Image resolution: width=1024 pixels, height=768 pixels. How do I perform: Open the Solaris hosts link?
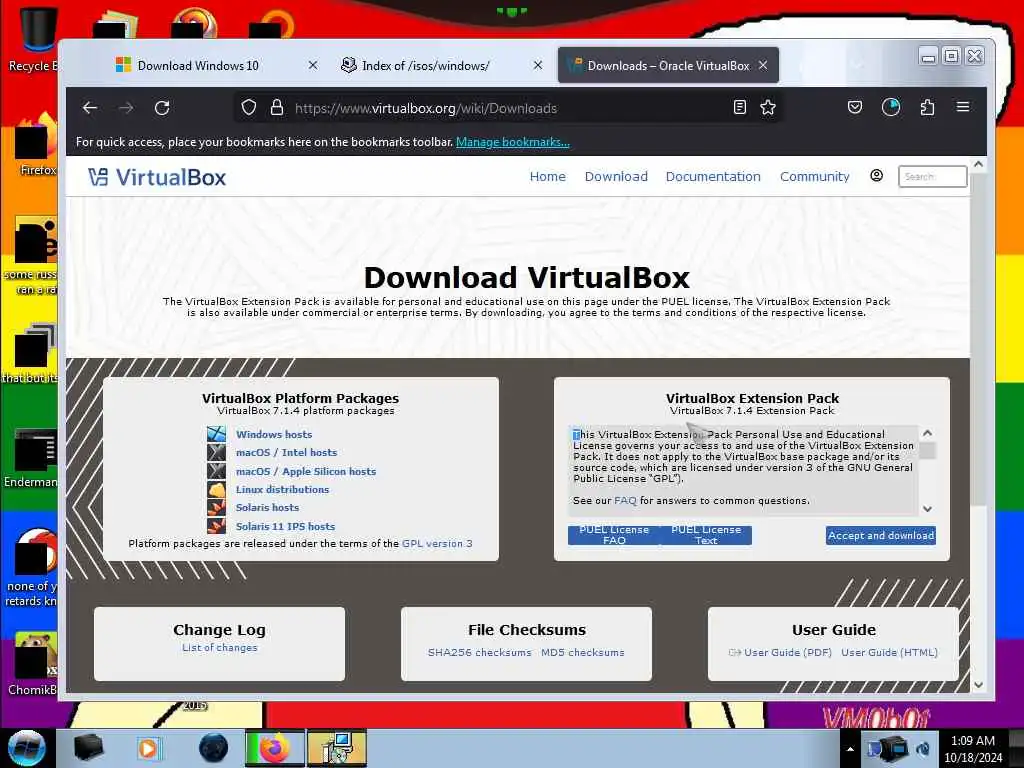pyautogui.click(x=267, y=507)
